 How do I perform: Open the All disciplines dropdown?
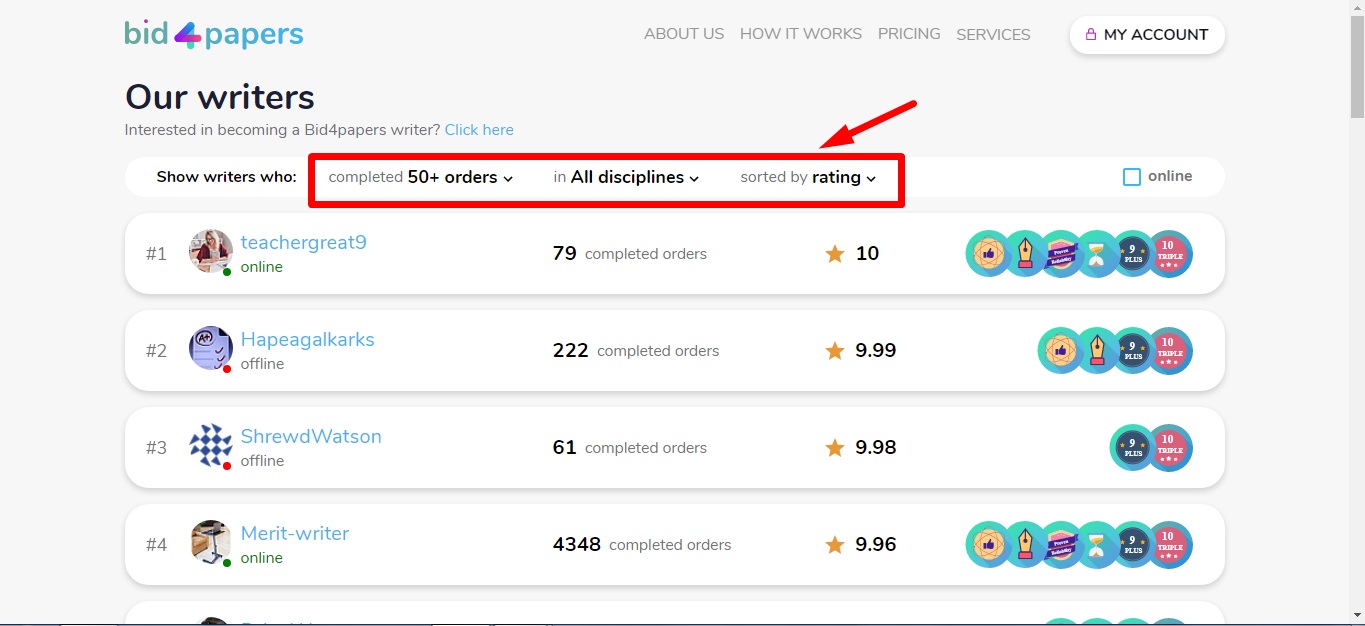(x=627, y=177)
